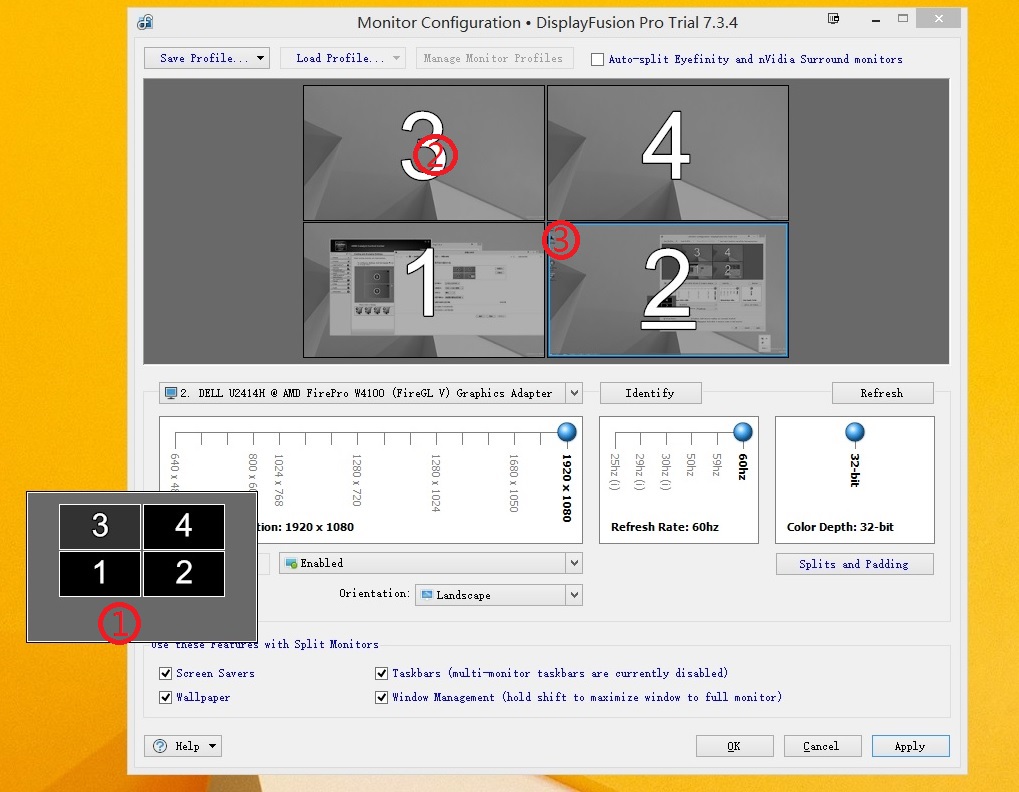This screenshot has width=1019, height=792.
Task: Click the Help question mark icon
Action: pyautogui.click(x=160, y=746)
